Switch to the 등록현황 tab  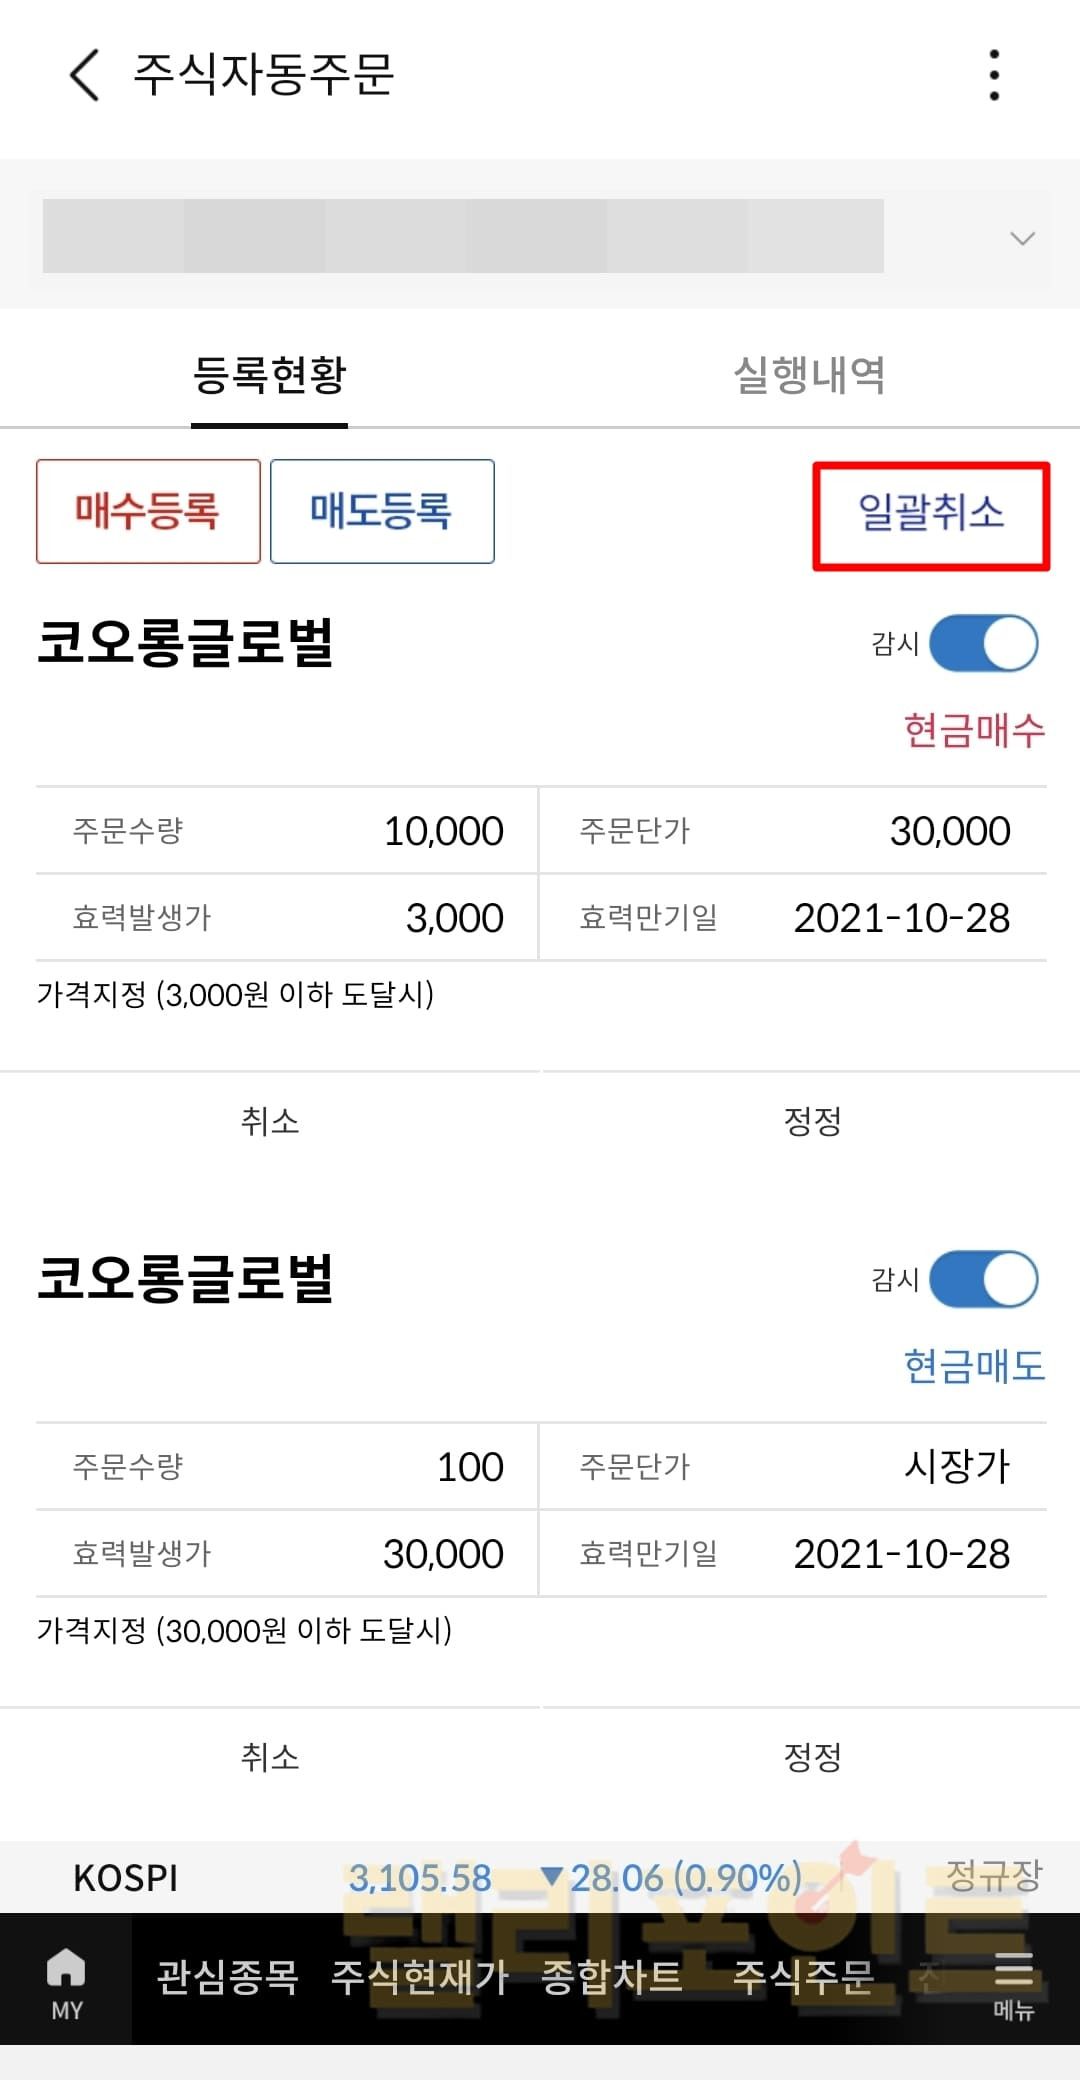(269, 376)
